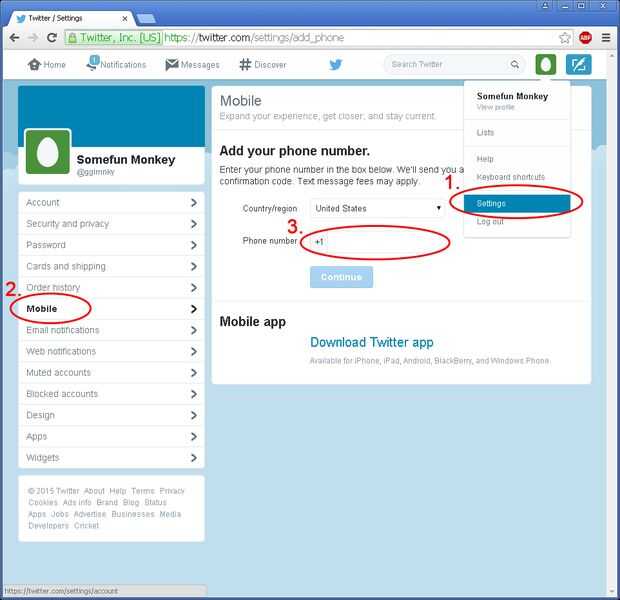Image resolution: width=620 pixels, height=600 pixels.
Task: Open Cards and shipping settings
Action: click(x=111, y=267)
